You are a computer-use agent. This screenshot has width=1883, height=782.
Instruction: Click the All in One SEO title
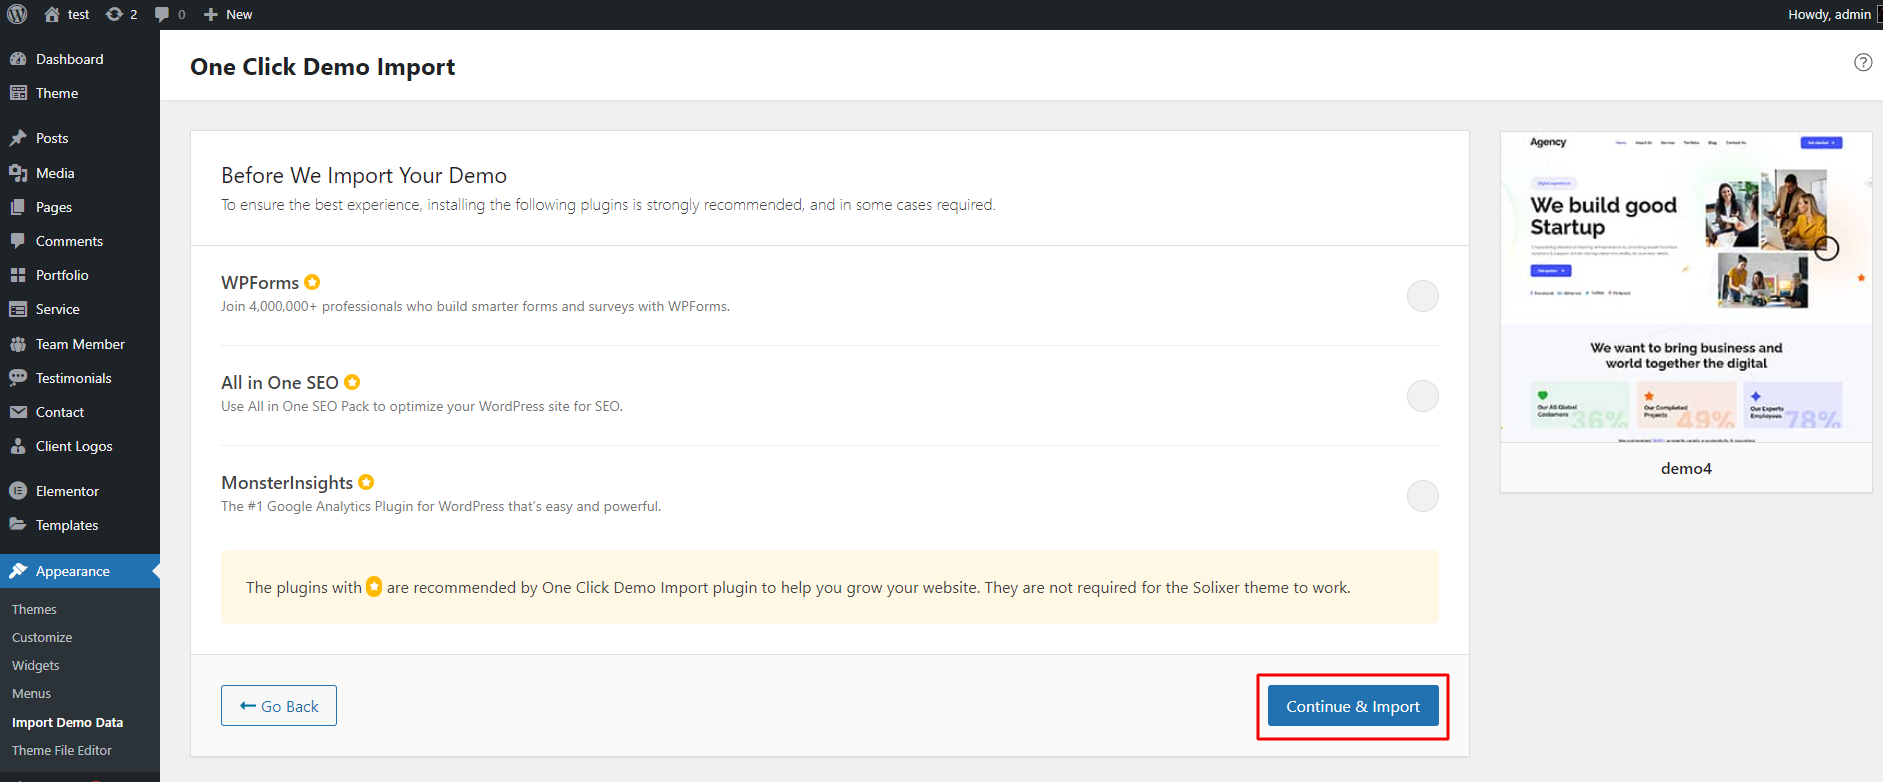(280, 383)
